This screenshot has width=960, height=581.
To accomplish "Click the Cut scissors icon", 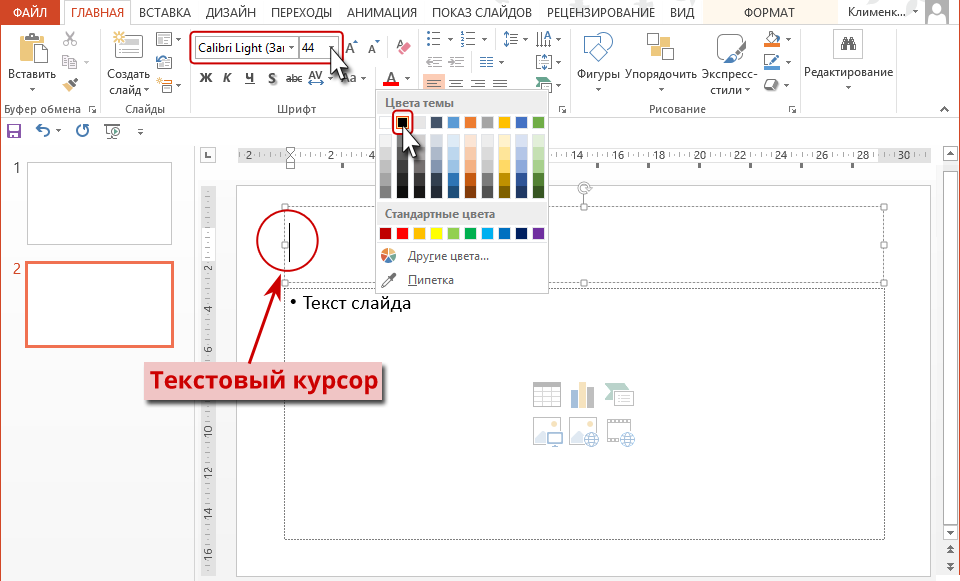I will pyautogui.click(x=70, y=40).
